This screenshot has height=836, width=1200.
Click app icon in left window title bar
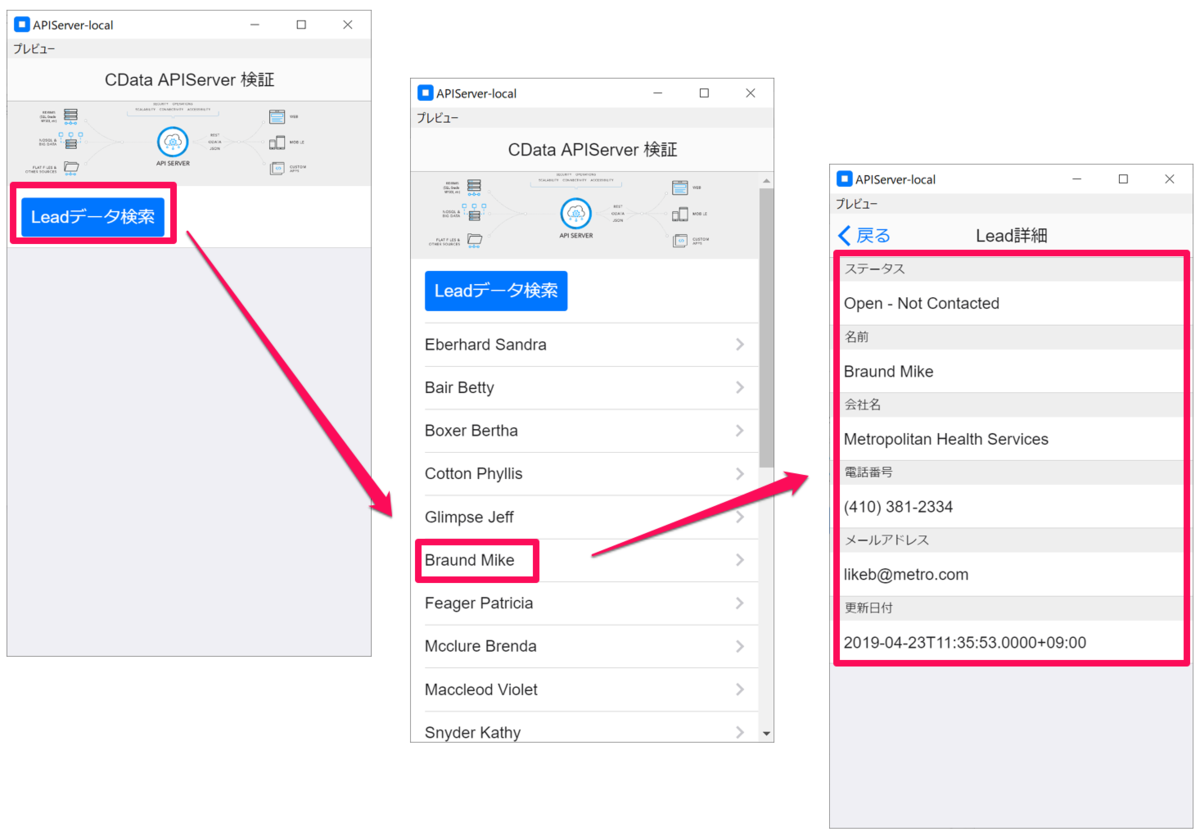tap(21, 25)
